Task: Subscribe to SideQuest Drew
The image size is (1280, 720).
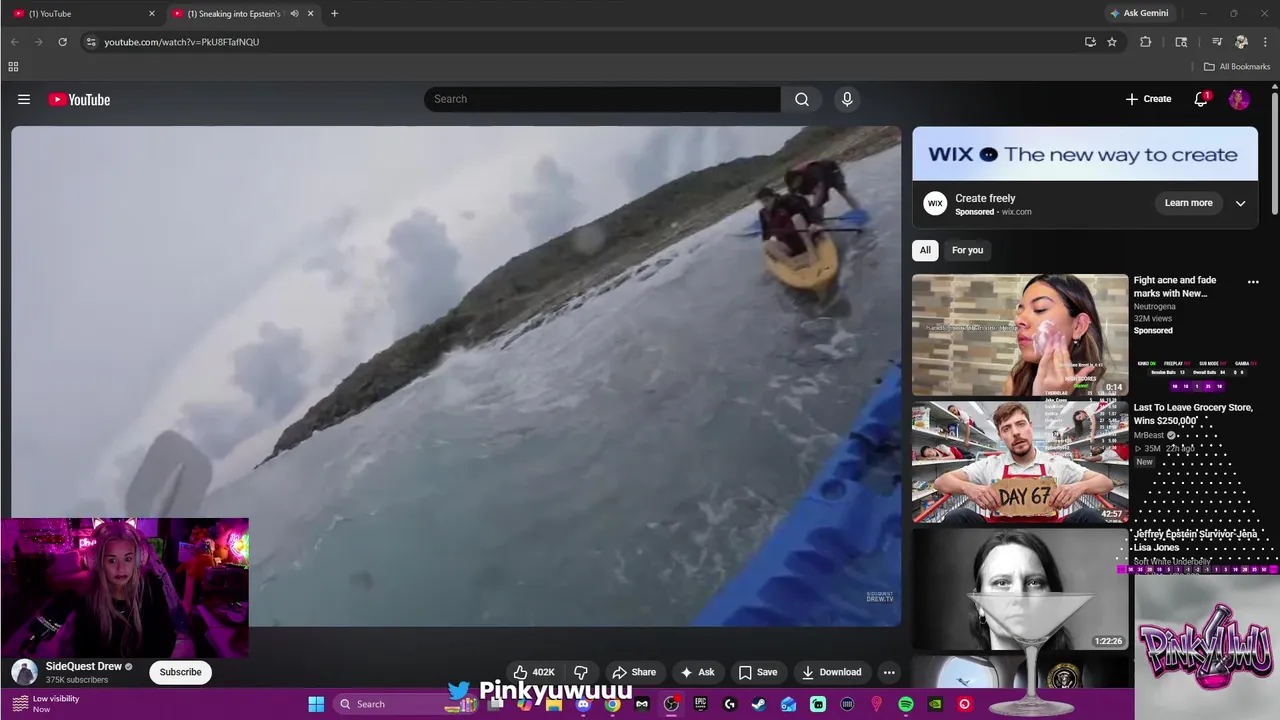Action: click(181, 672)
